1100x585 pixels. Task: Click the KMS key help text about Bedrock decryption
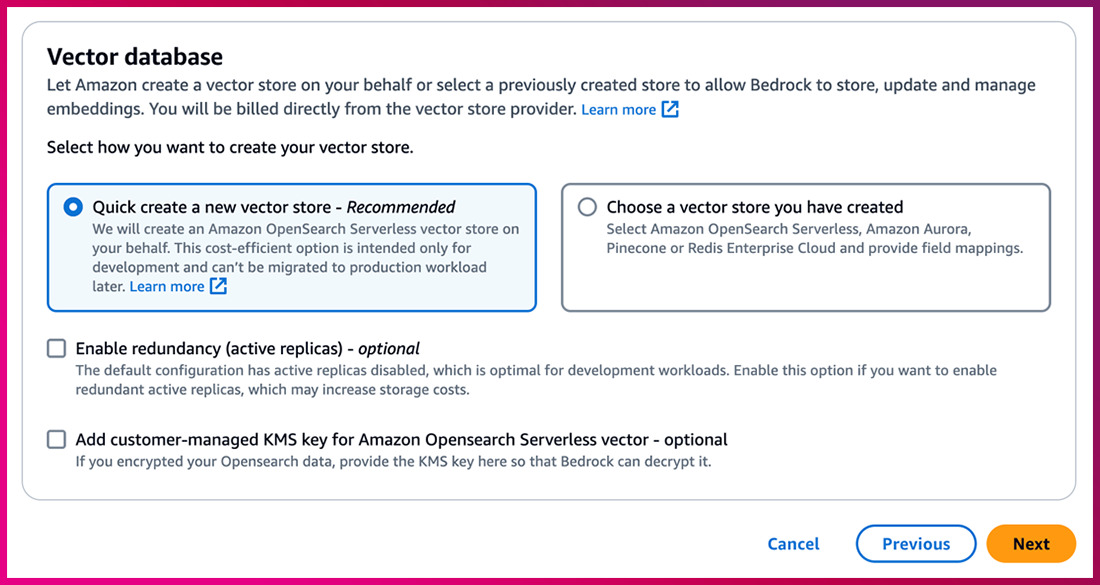(x=393, y=462)
